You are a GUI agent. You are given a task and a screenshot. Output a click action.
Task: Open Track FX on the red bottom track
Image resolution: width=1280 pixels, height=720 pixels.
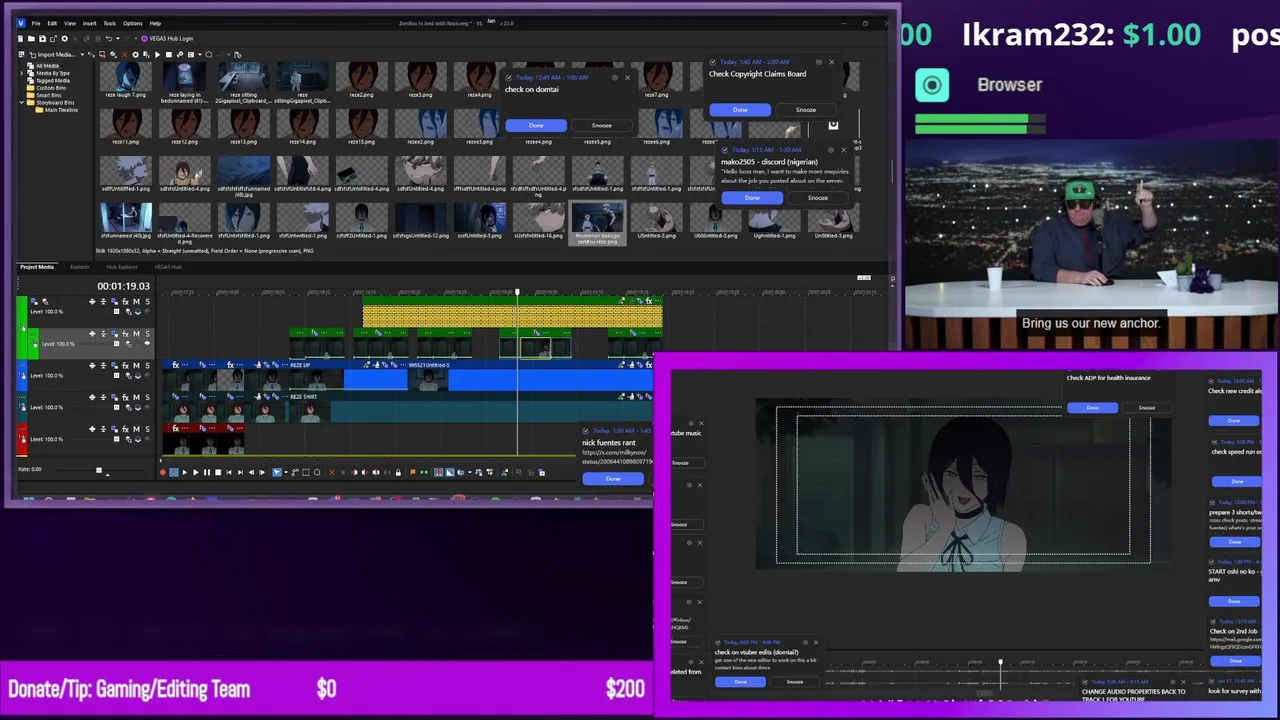(125, 429)
